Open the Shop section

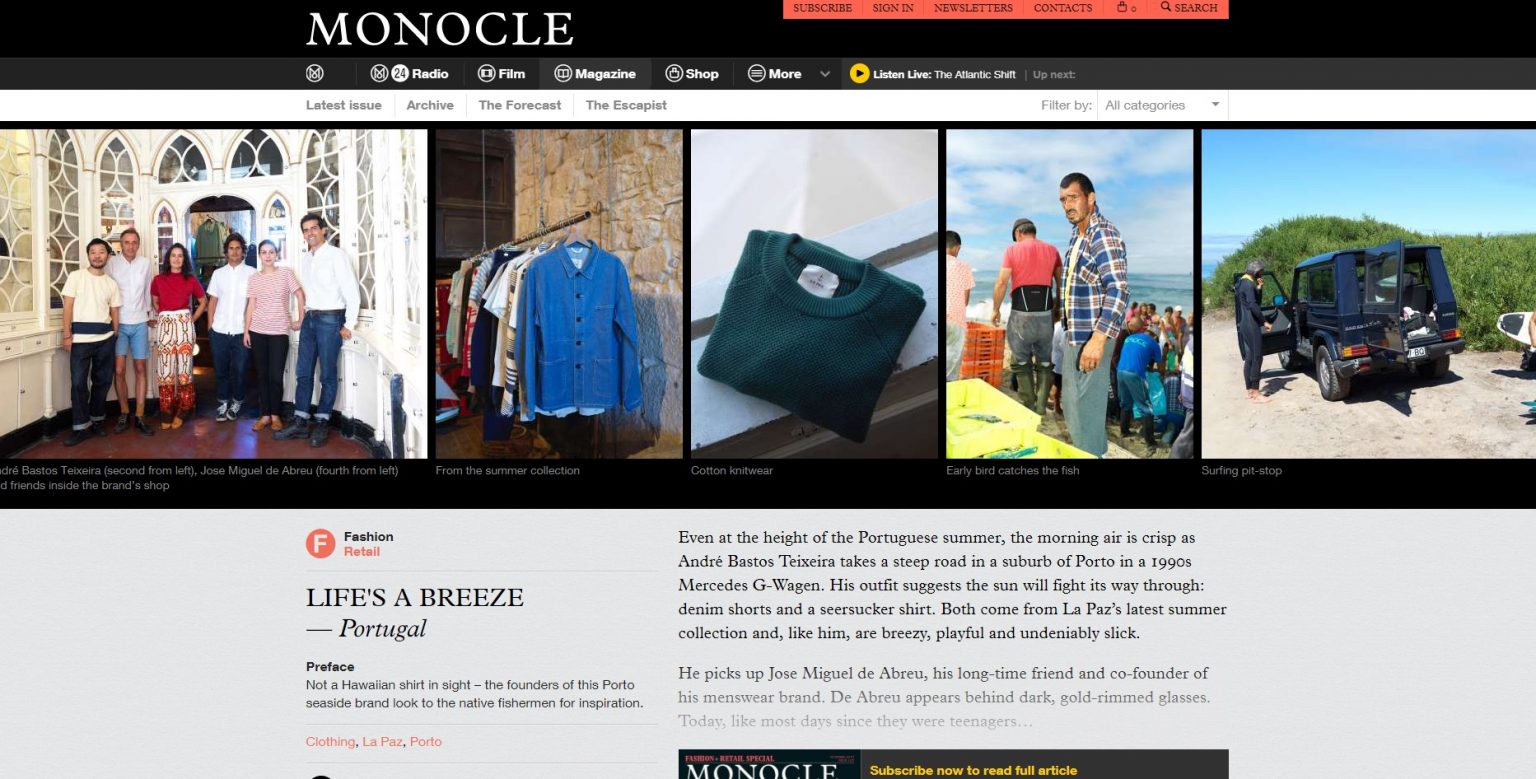(x=692, y=73)
